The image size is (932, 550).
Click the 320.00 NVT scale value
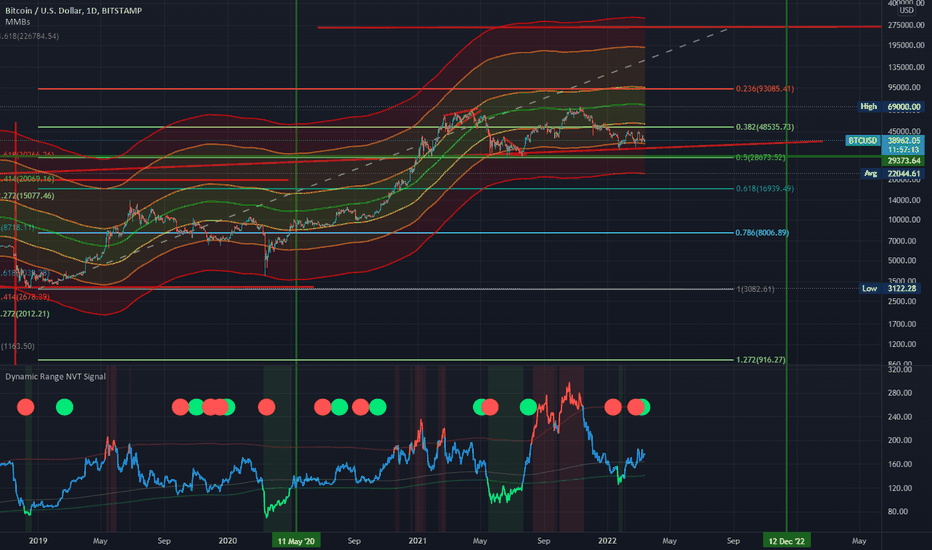(899, 370)
